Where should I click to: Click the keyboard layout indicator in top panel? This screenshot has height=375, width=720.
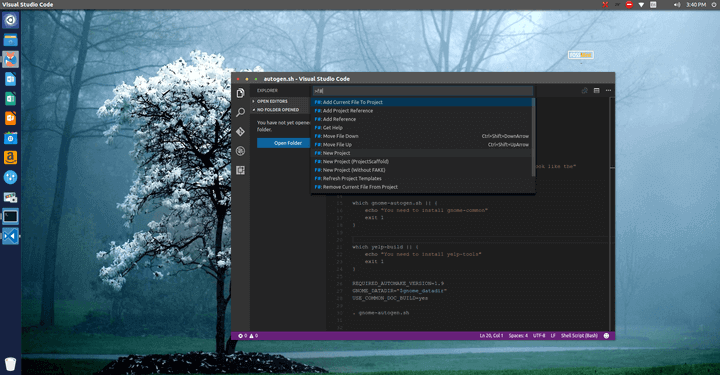[653, 5]
